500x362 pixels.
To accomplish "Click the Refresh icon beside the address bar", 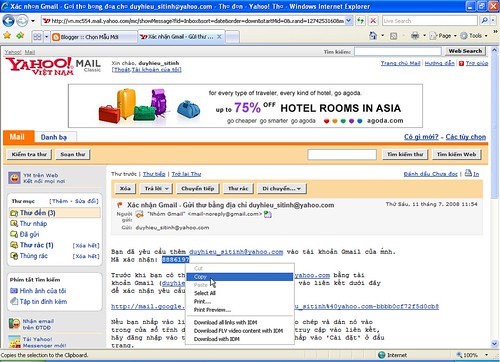I will pos(360,21).
